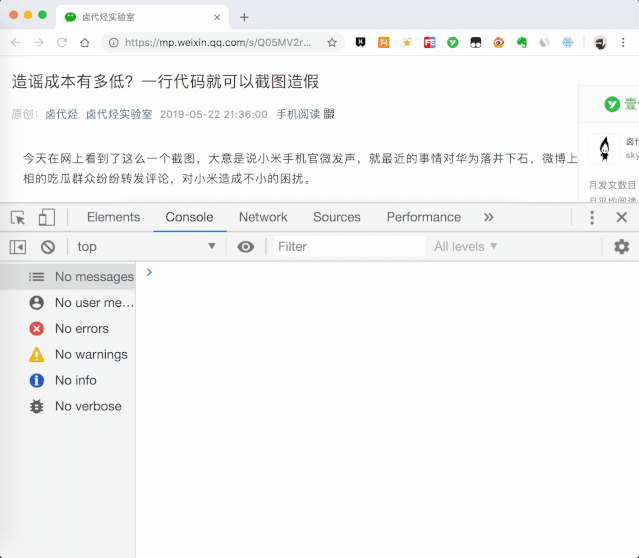Clear the console with the ban icon
639x558 pixels.
click(x=48, y=247)
